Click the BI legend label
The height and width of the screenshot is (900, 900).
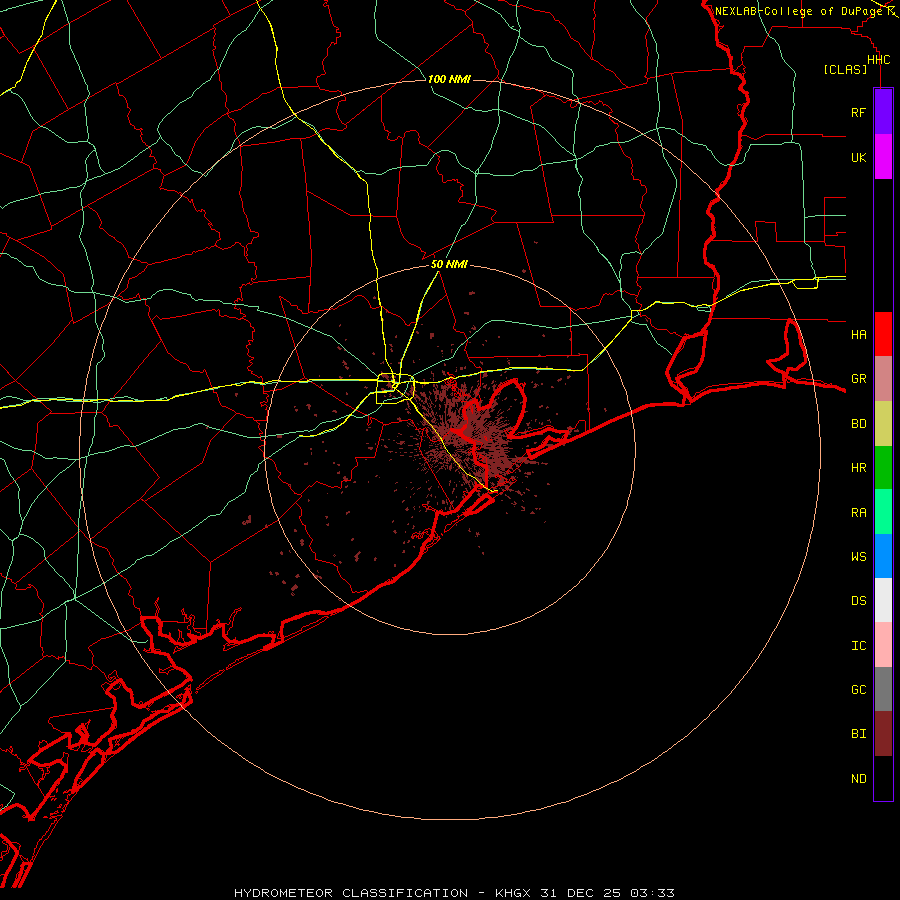coord(858,734)
